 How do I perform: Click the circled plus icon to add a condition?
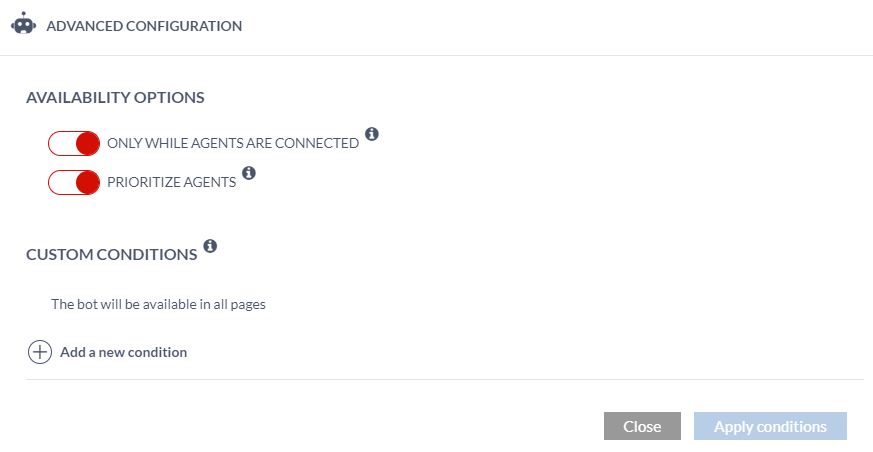(39, 352)
